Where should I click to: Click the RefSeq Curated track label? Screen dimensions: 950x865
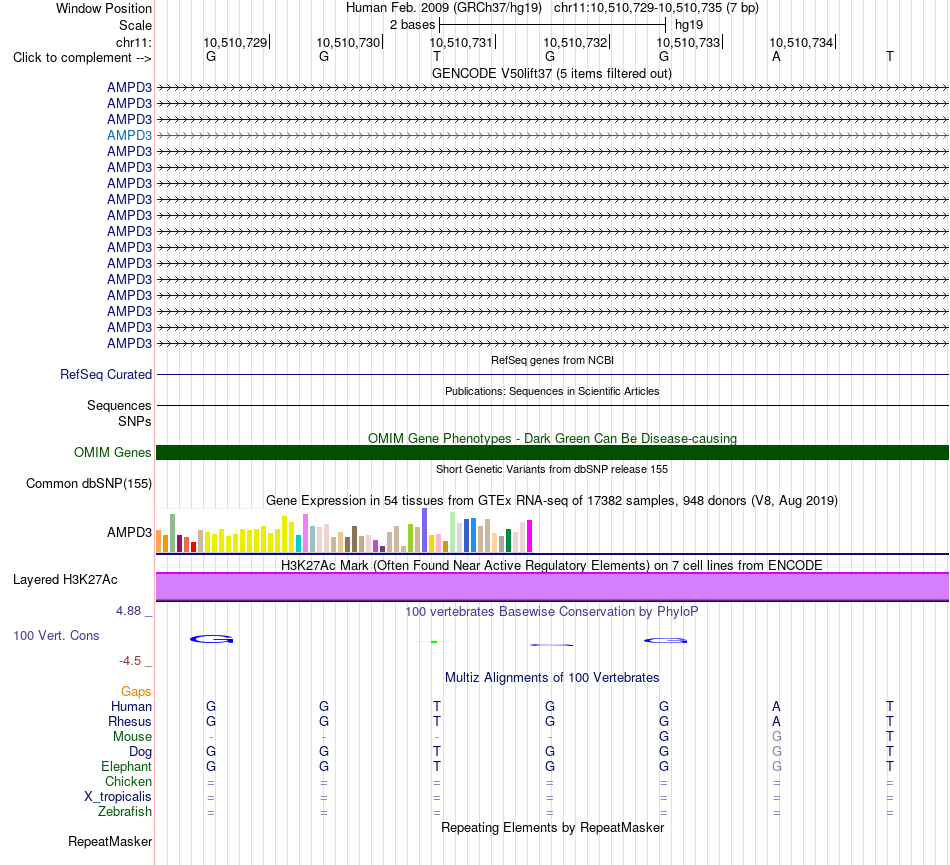[x=106, y=374]
